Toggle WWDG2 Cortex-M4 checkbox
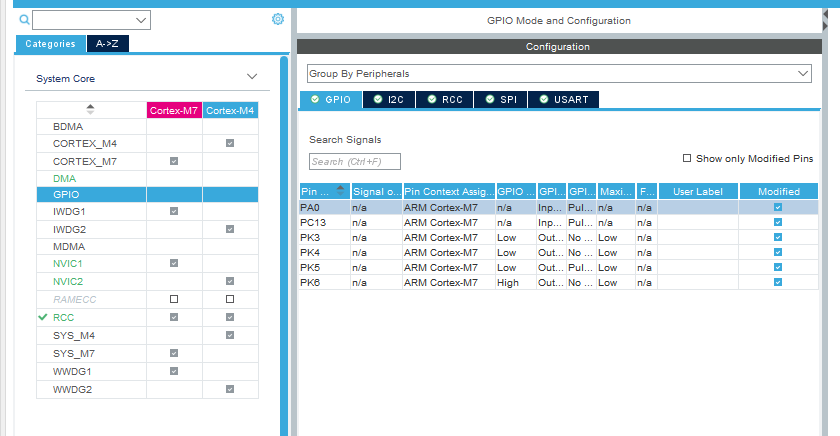The height and width of the screenshot is (436, 840). pyautogui.click(x=230, y=389)
